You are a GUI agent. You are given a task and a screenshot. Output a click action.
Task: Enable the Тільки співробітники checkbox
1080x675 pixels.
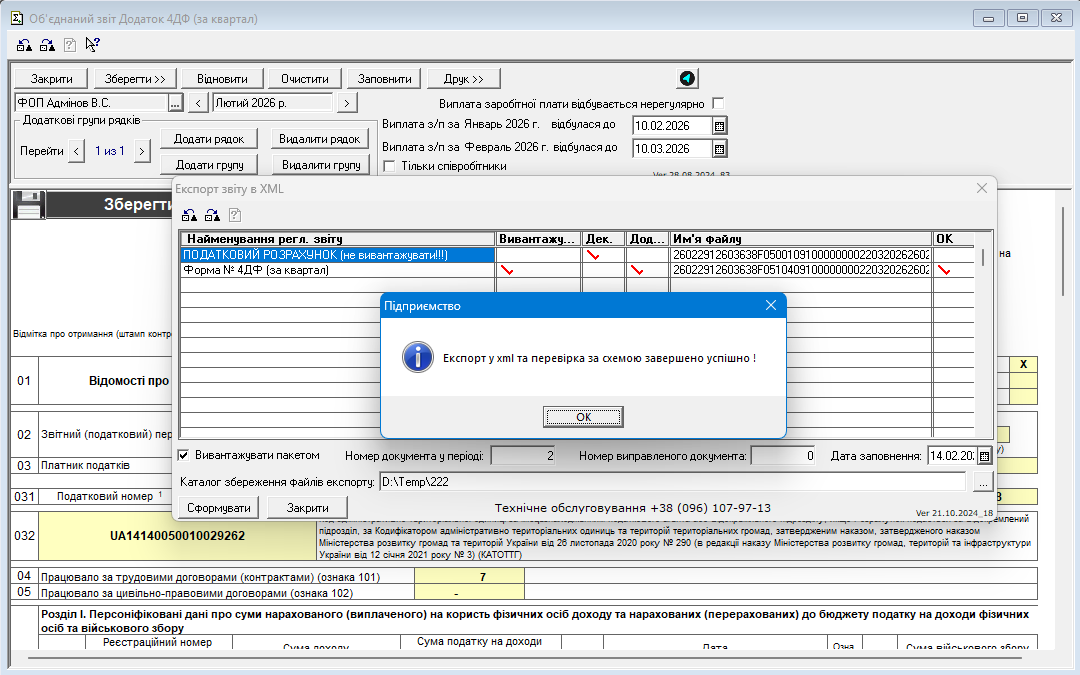(x=390, y=166)
